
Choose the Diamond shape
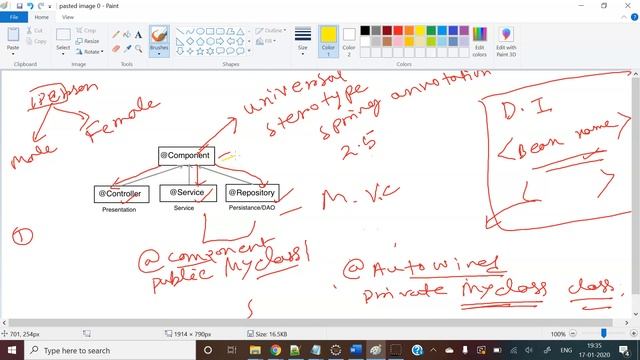[x=190, y=41]
